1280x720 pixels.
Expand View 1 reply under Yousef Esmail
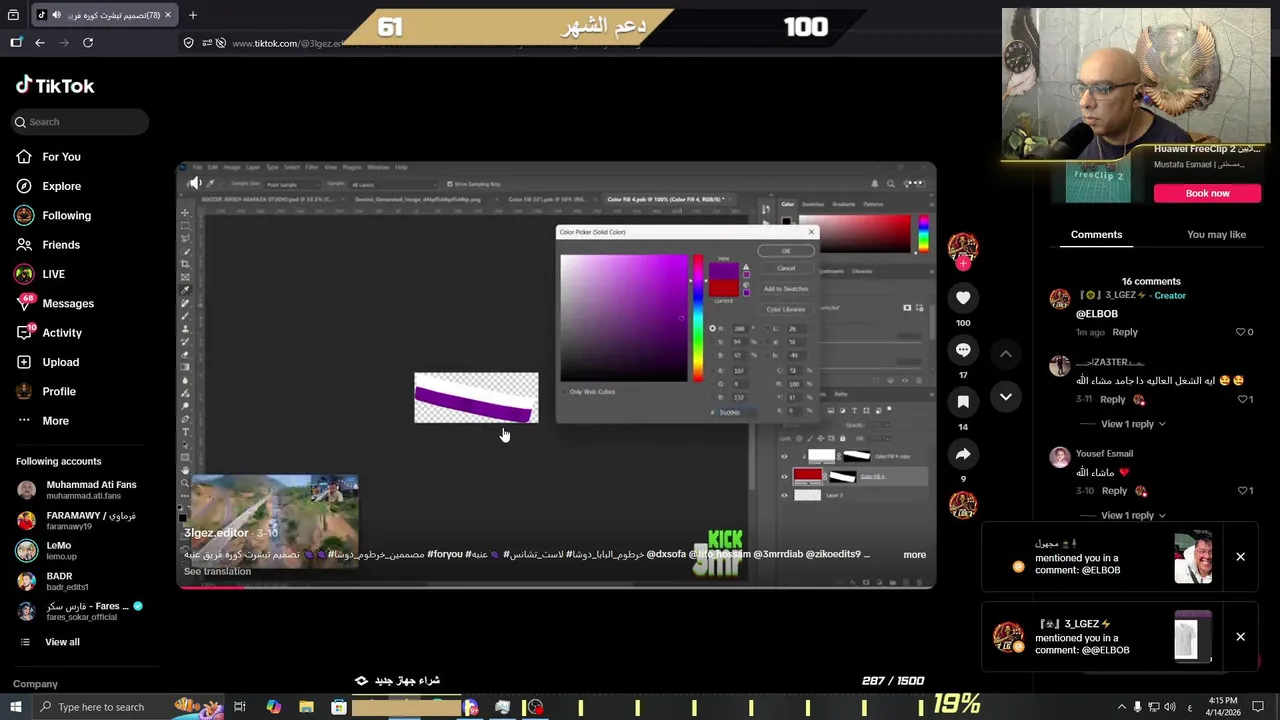pos(1133,516)
